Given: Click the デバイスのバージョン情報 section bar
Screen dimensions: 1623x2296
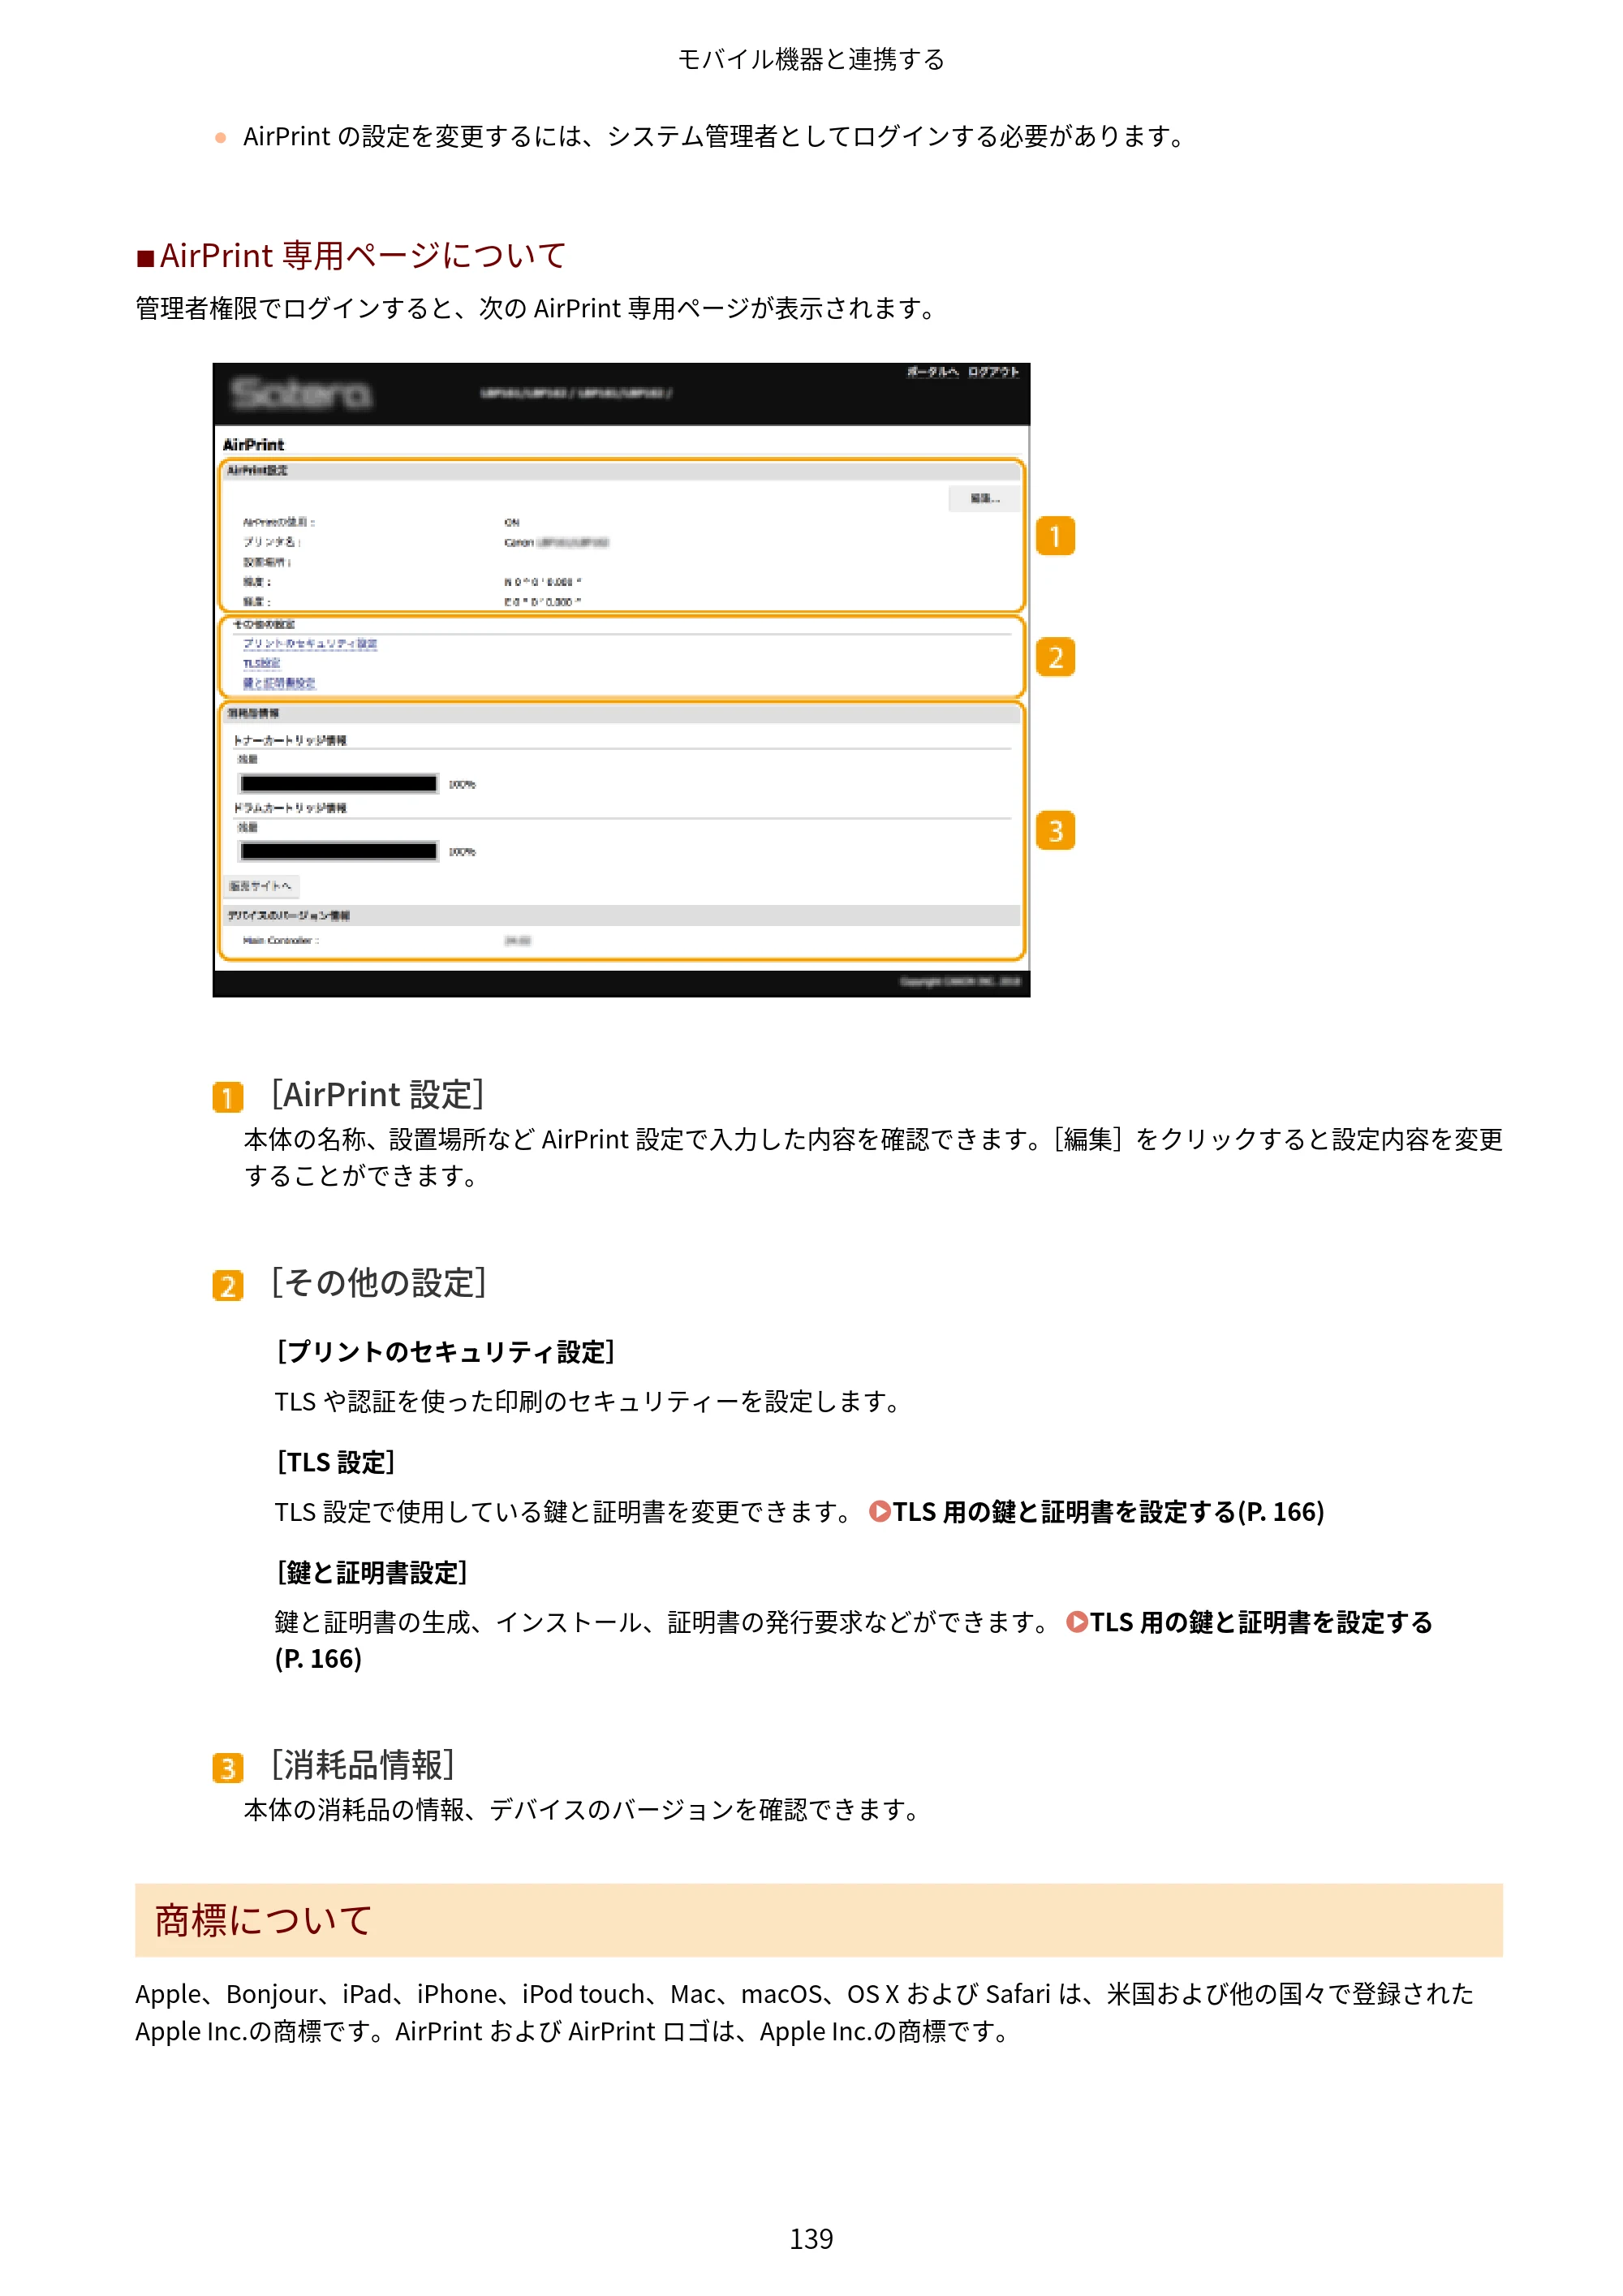Looking at the screenshot, I should coord(621,915).
